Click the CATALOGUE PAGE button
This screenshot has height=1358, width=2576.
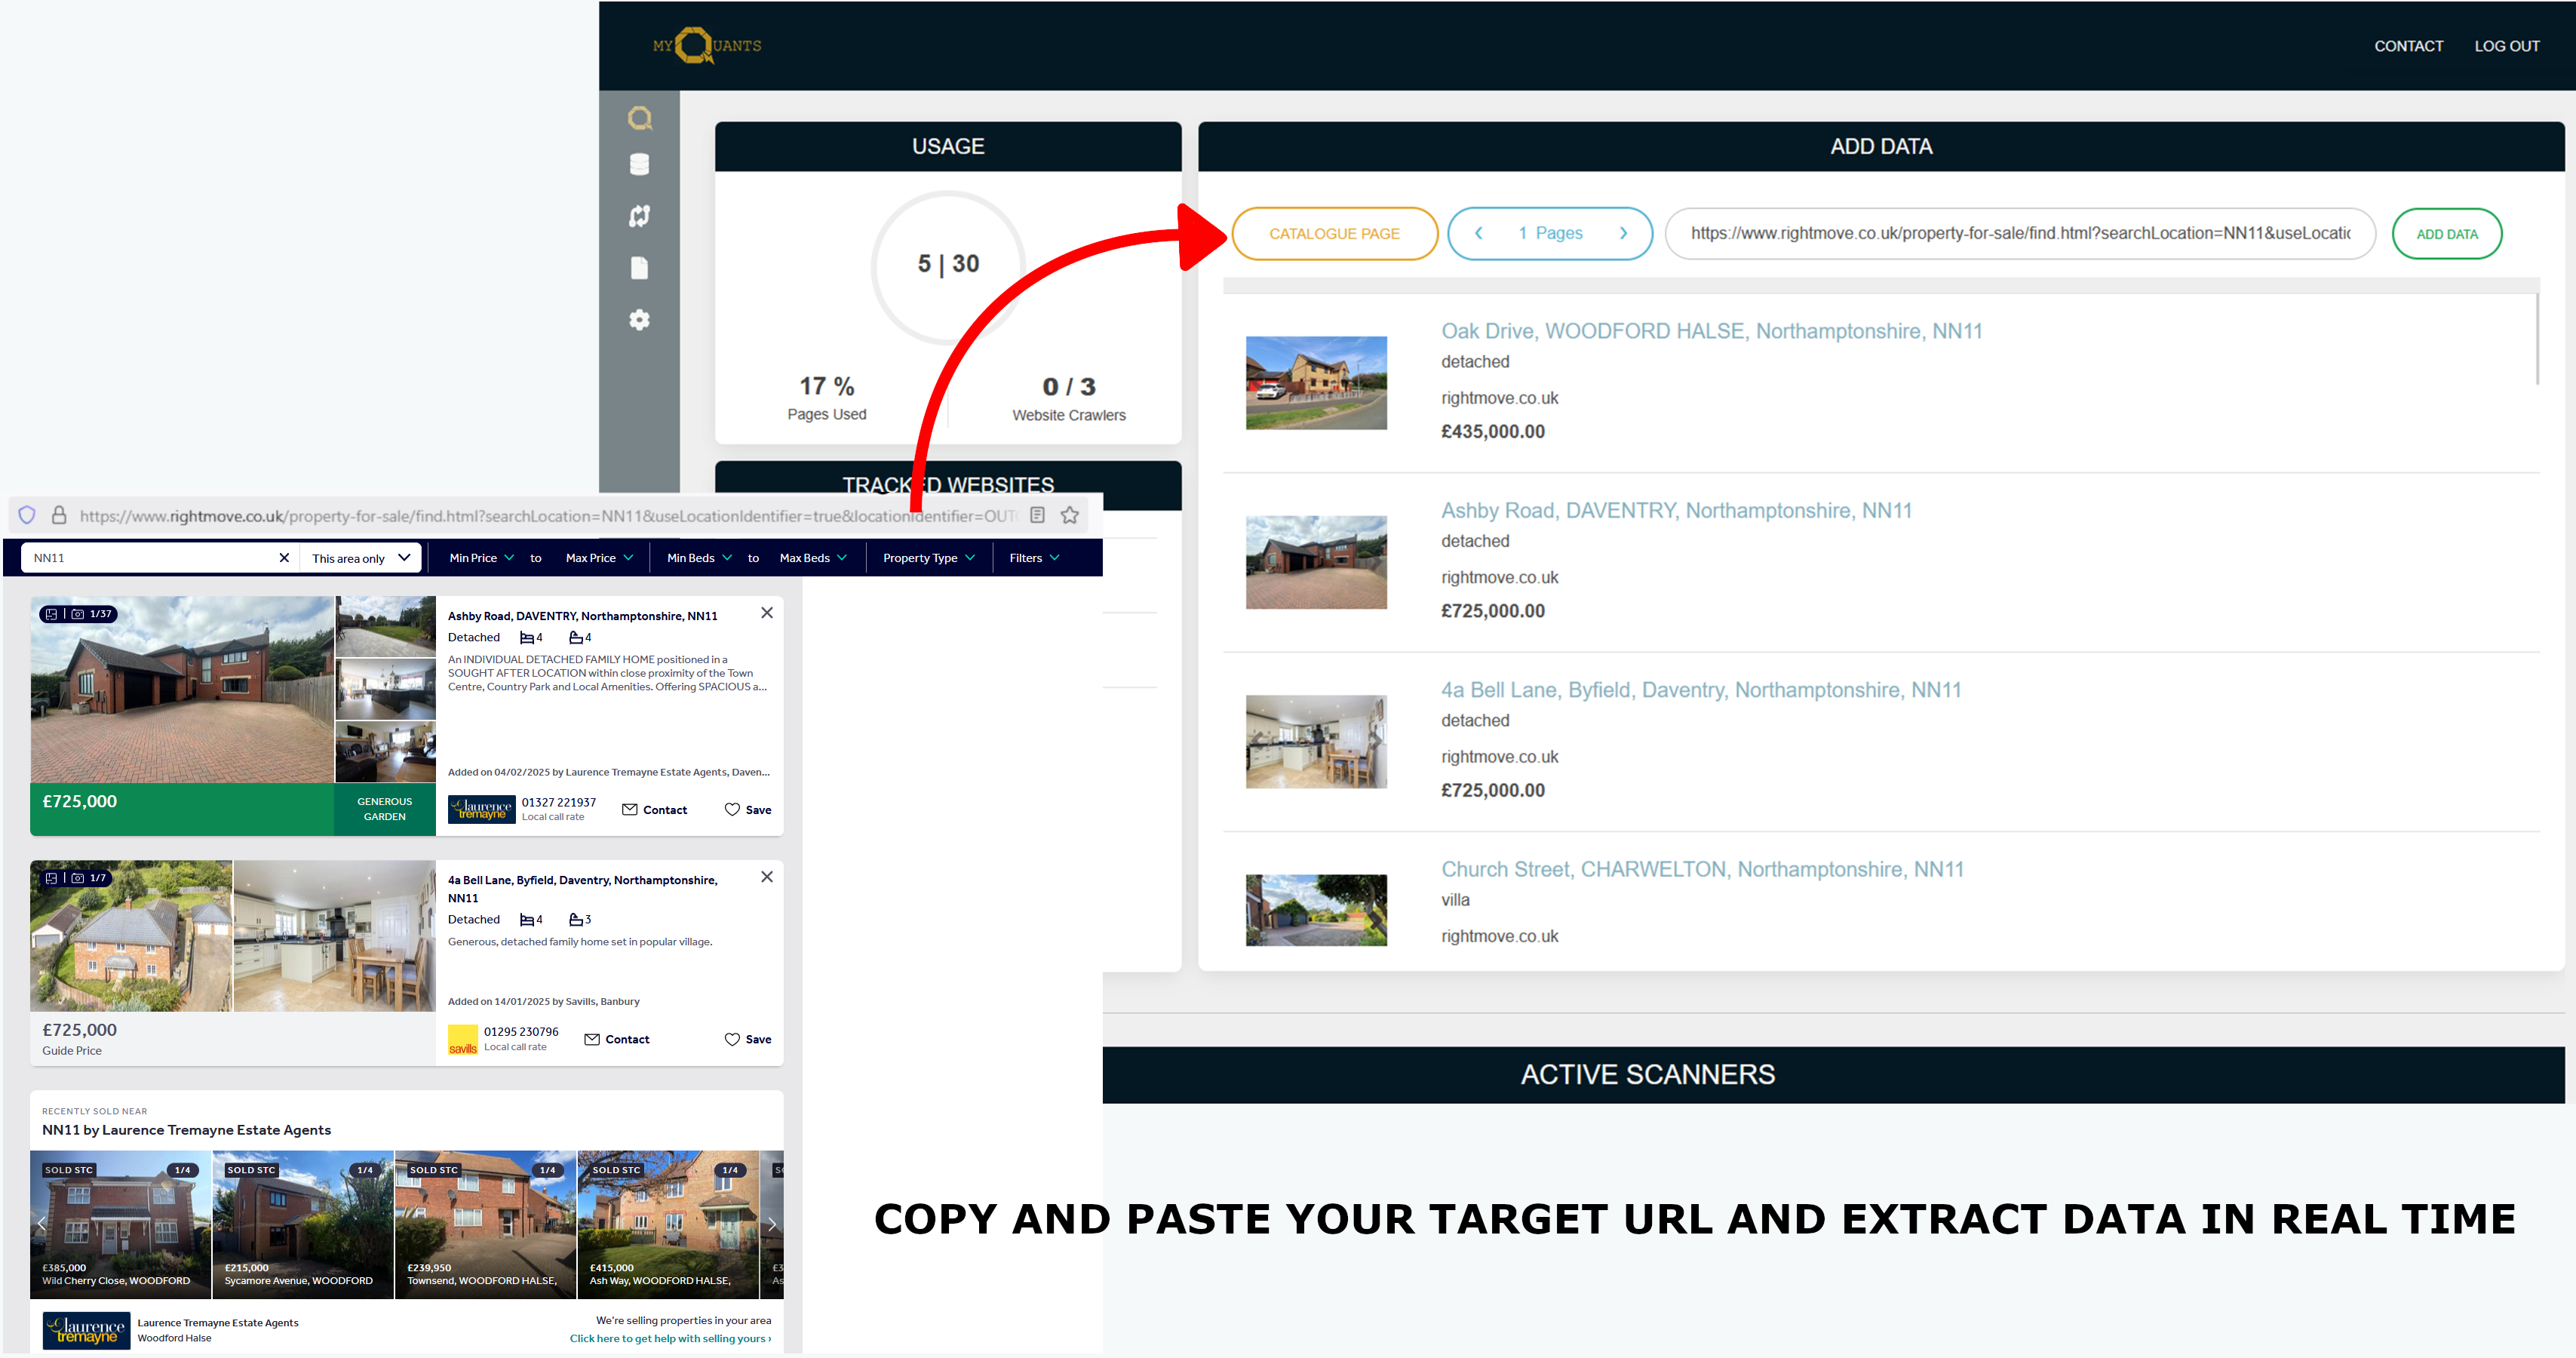(1333, 234)
